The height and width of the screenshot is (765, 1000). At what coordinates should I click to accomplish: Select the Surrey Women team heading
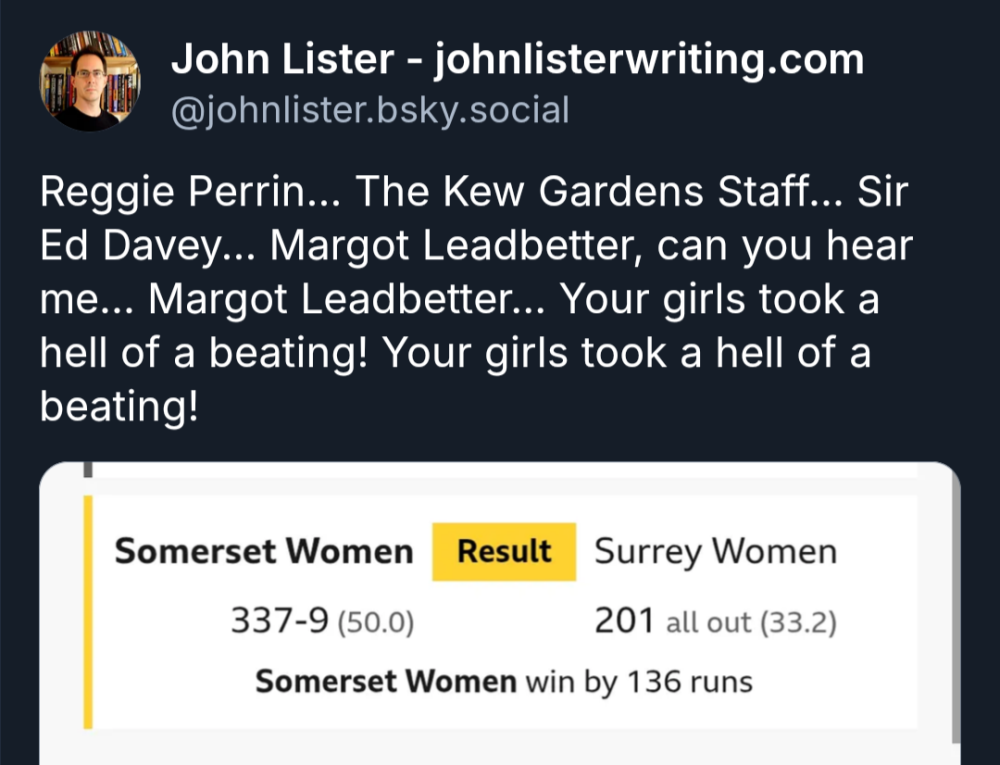[x=716, y=551]
